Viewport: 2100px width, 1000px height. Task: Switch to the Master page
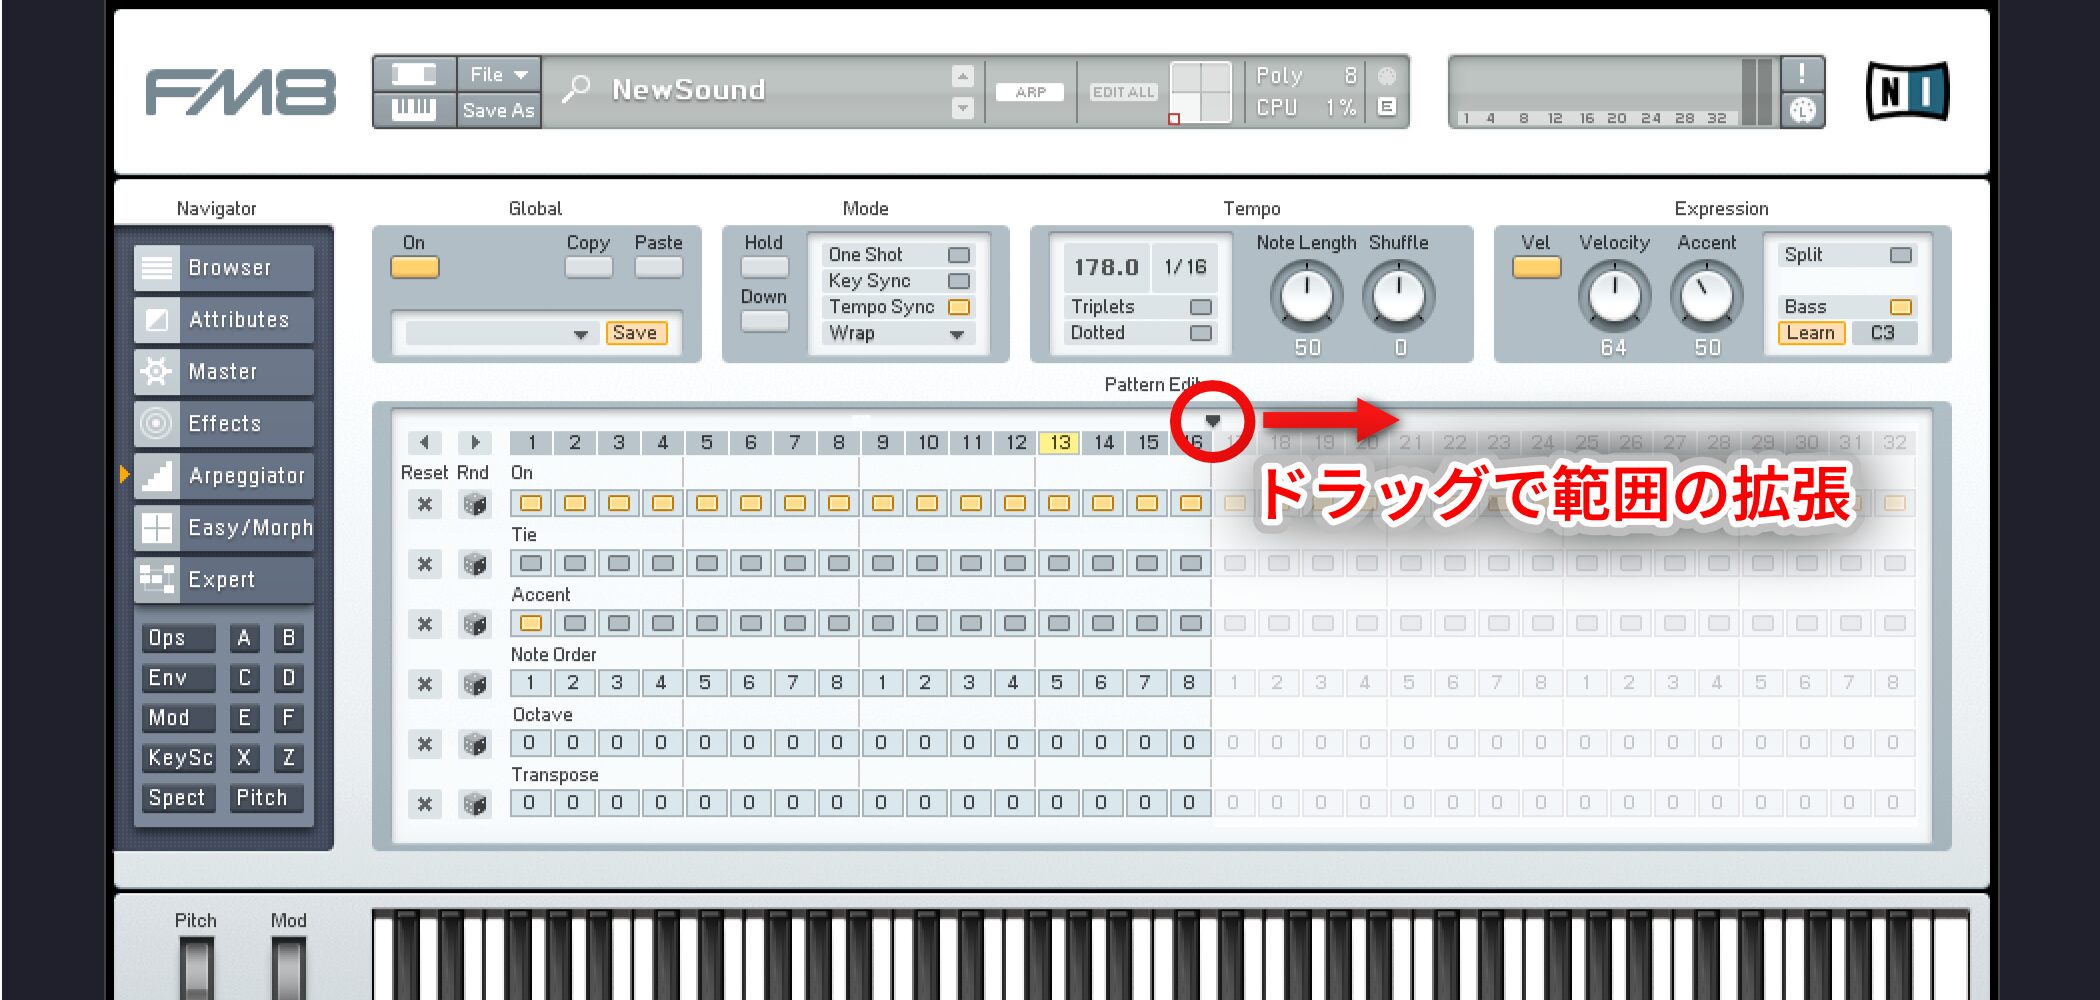[x=224, y=372]
